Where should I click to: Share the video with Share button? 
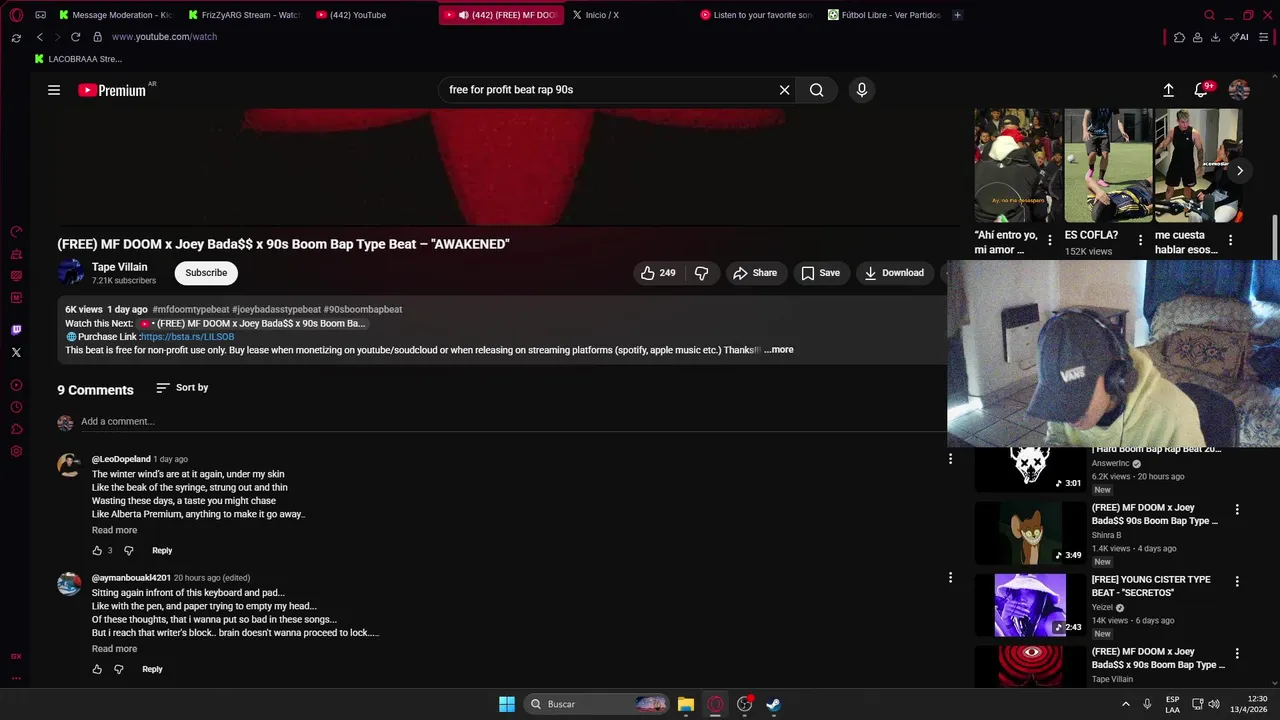click(x=754, y=273)
